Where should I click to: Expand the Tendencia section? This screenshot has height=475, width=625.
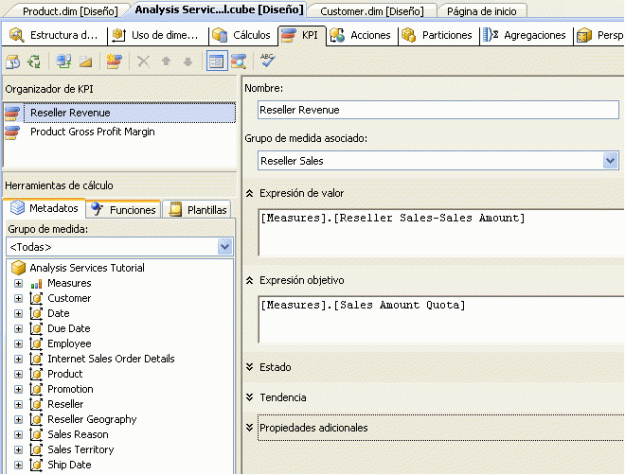pos(249,397)
